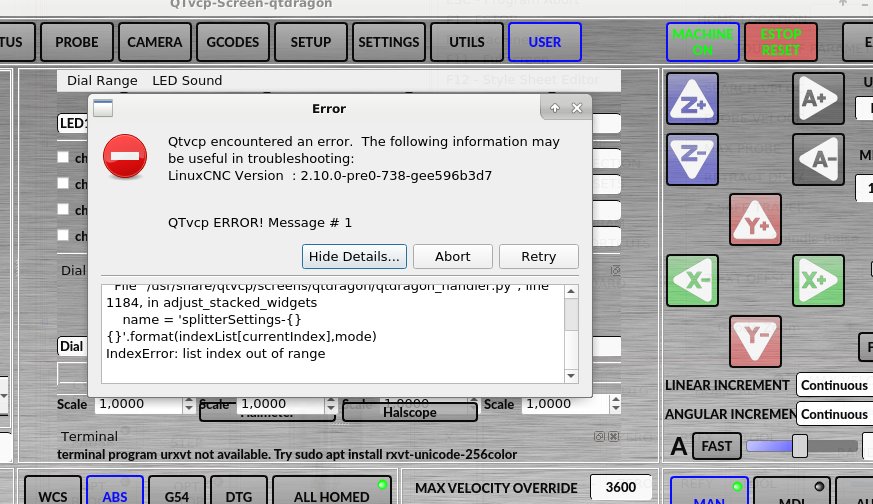Click the IndexError message line

[x=215, y=354]
